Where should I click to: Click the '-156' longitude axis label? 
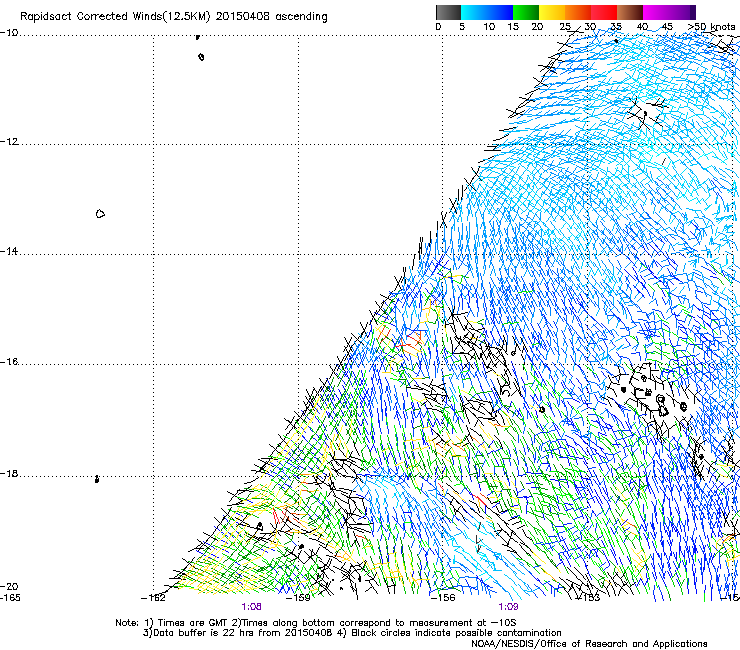point(443,598)
